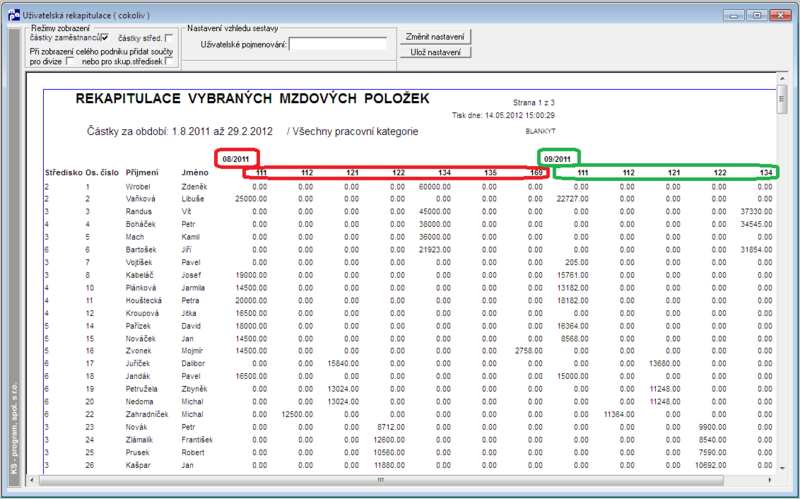Check the 'pro divize' checkbox

(70, 61)
